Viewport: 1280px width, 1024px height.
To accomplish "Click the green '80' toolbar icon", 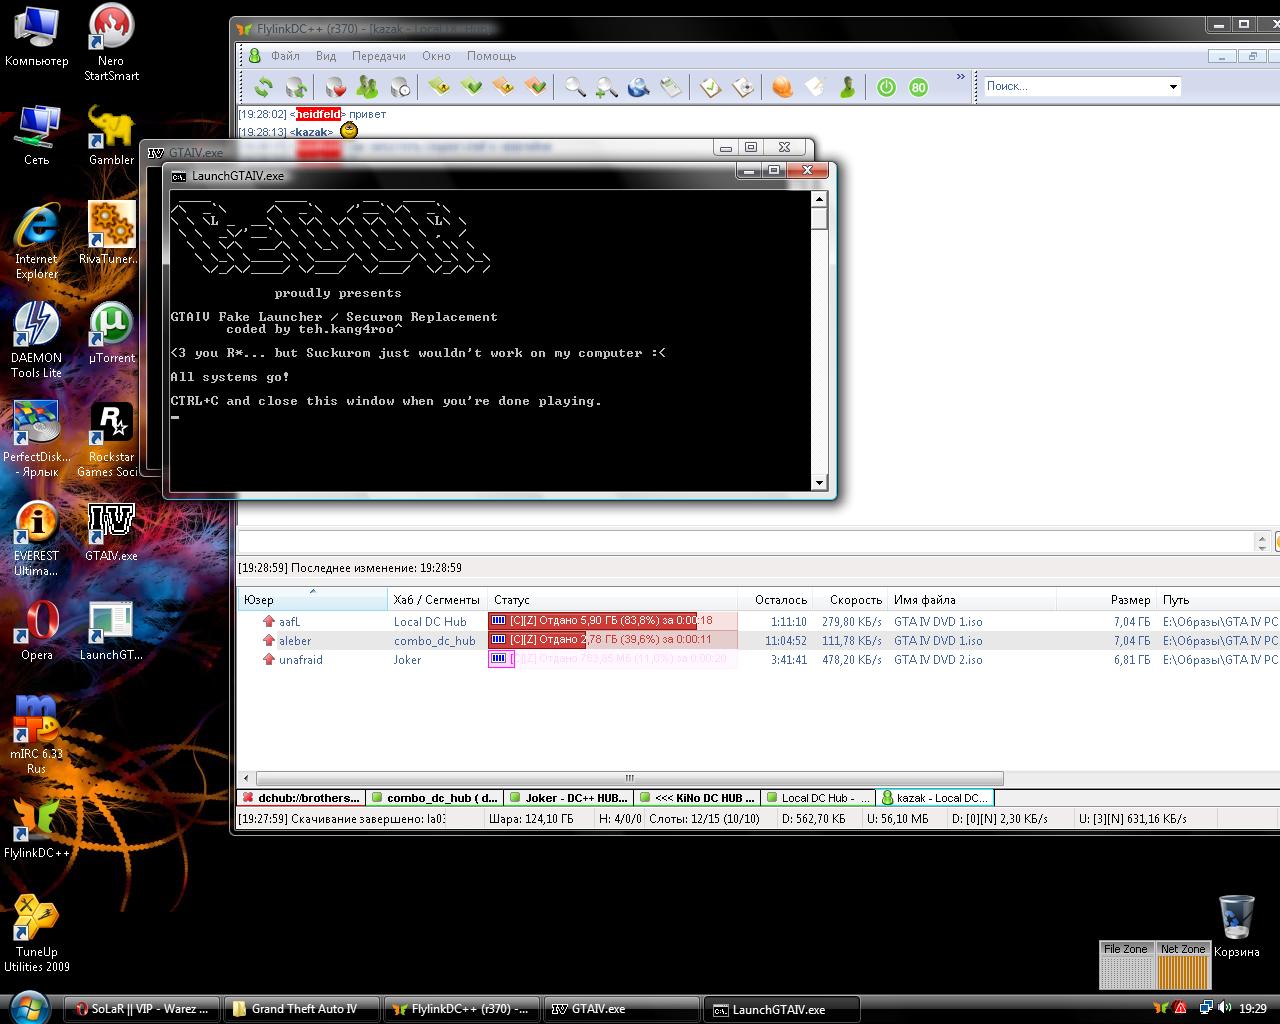I will click(x=918, y=87).
